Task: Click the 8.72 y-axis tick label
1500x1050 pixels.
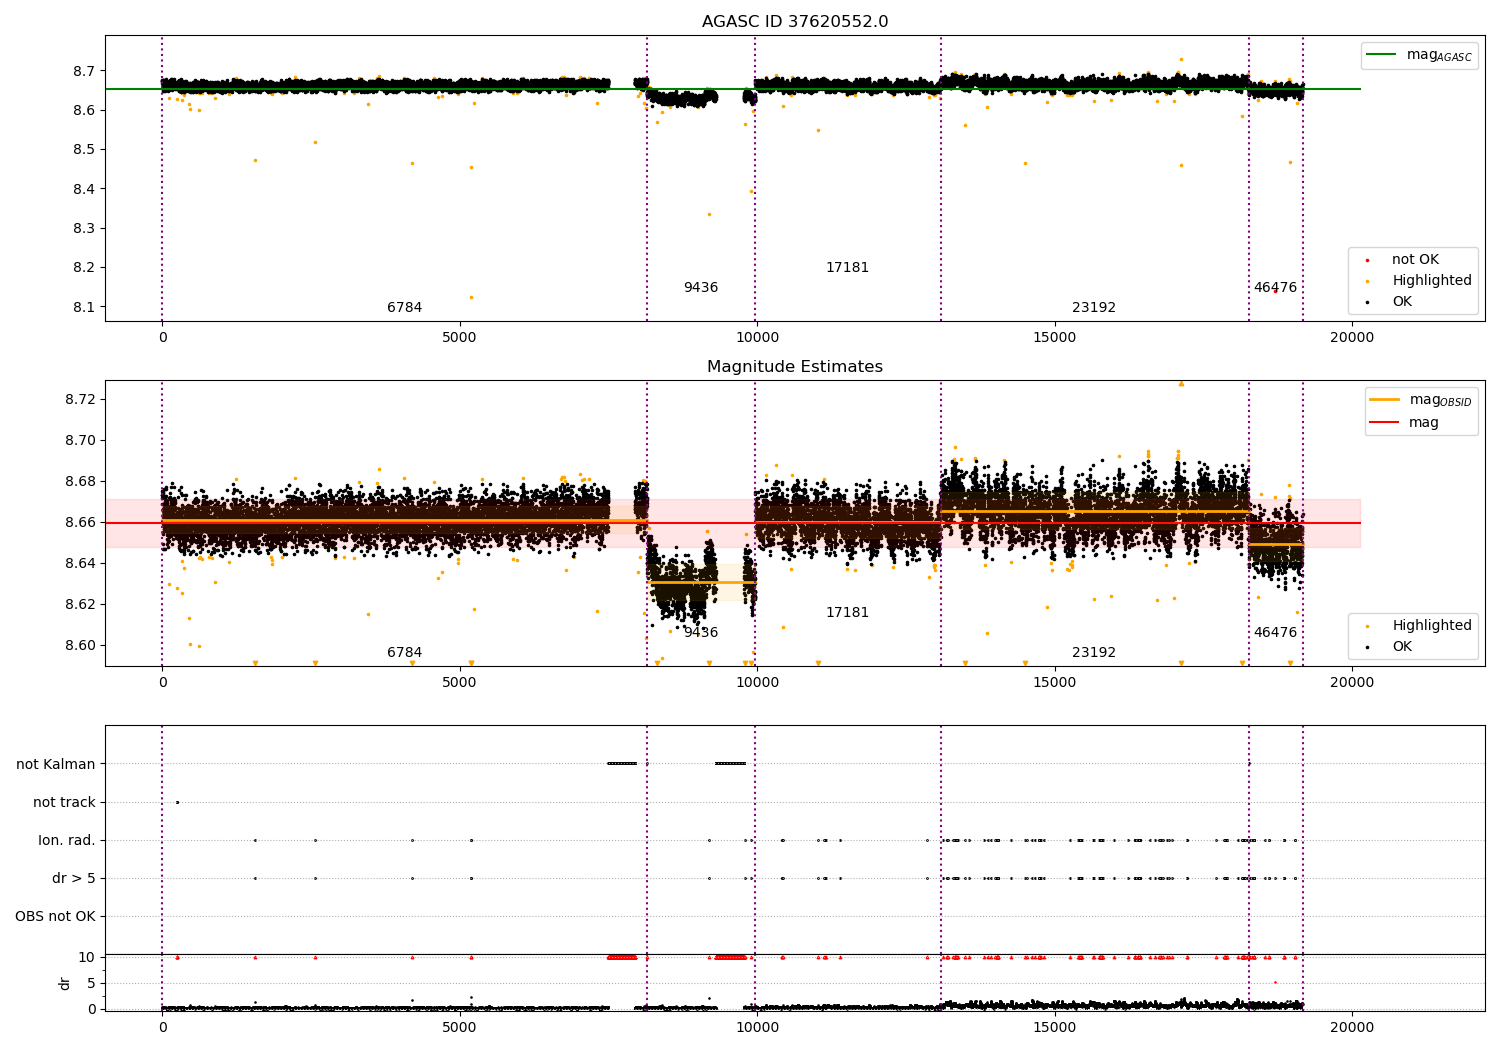Action: [x=79, y=400]
